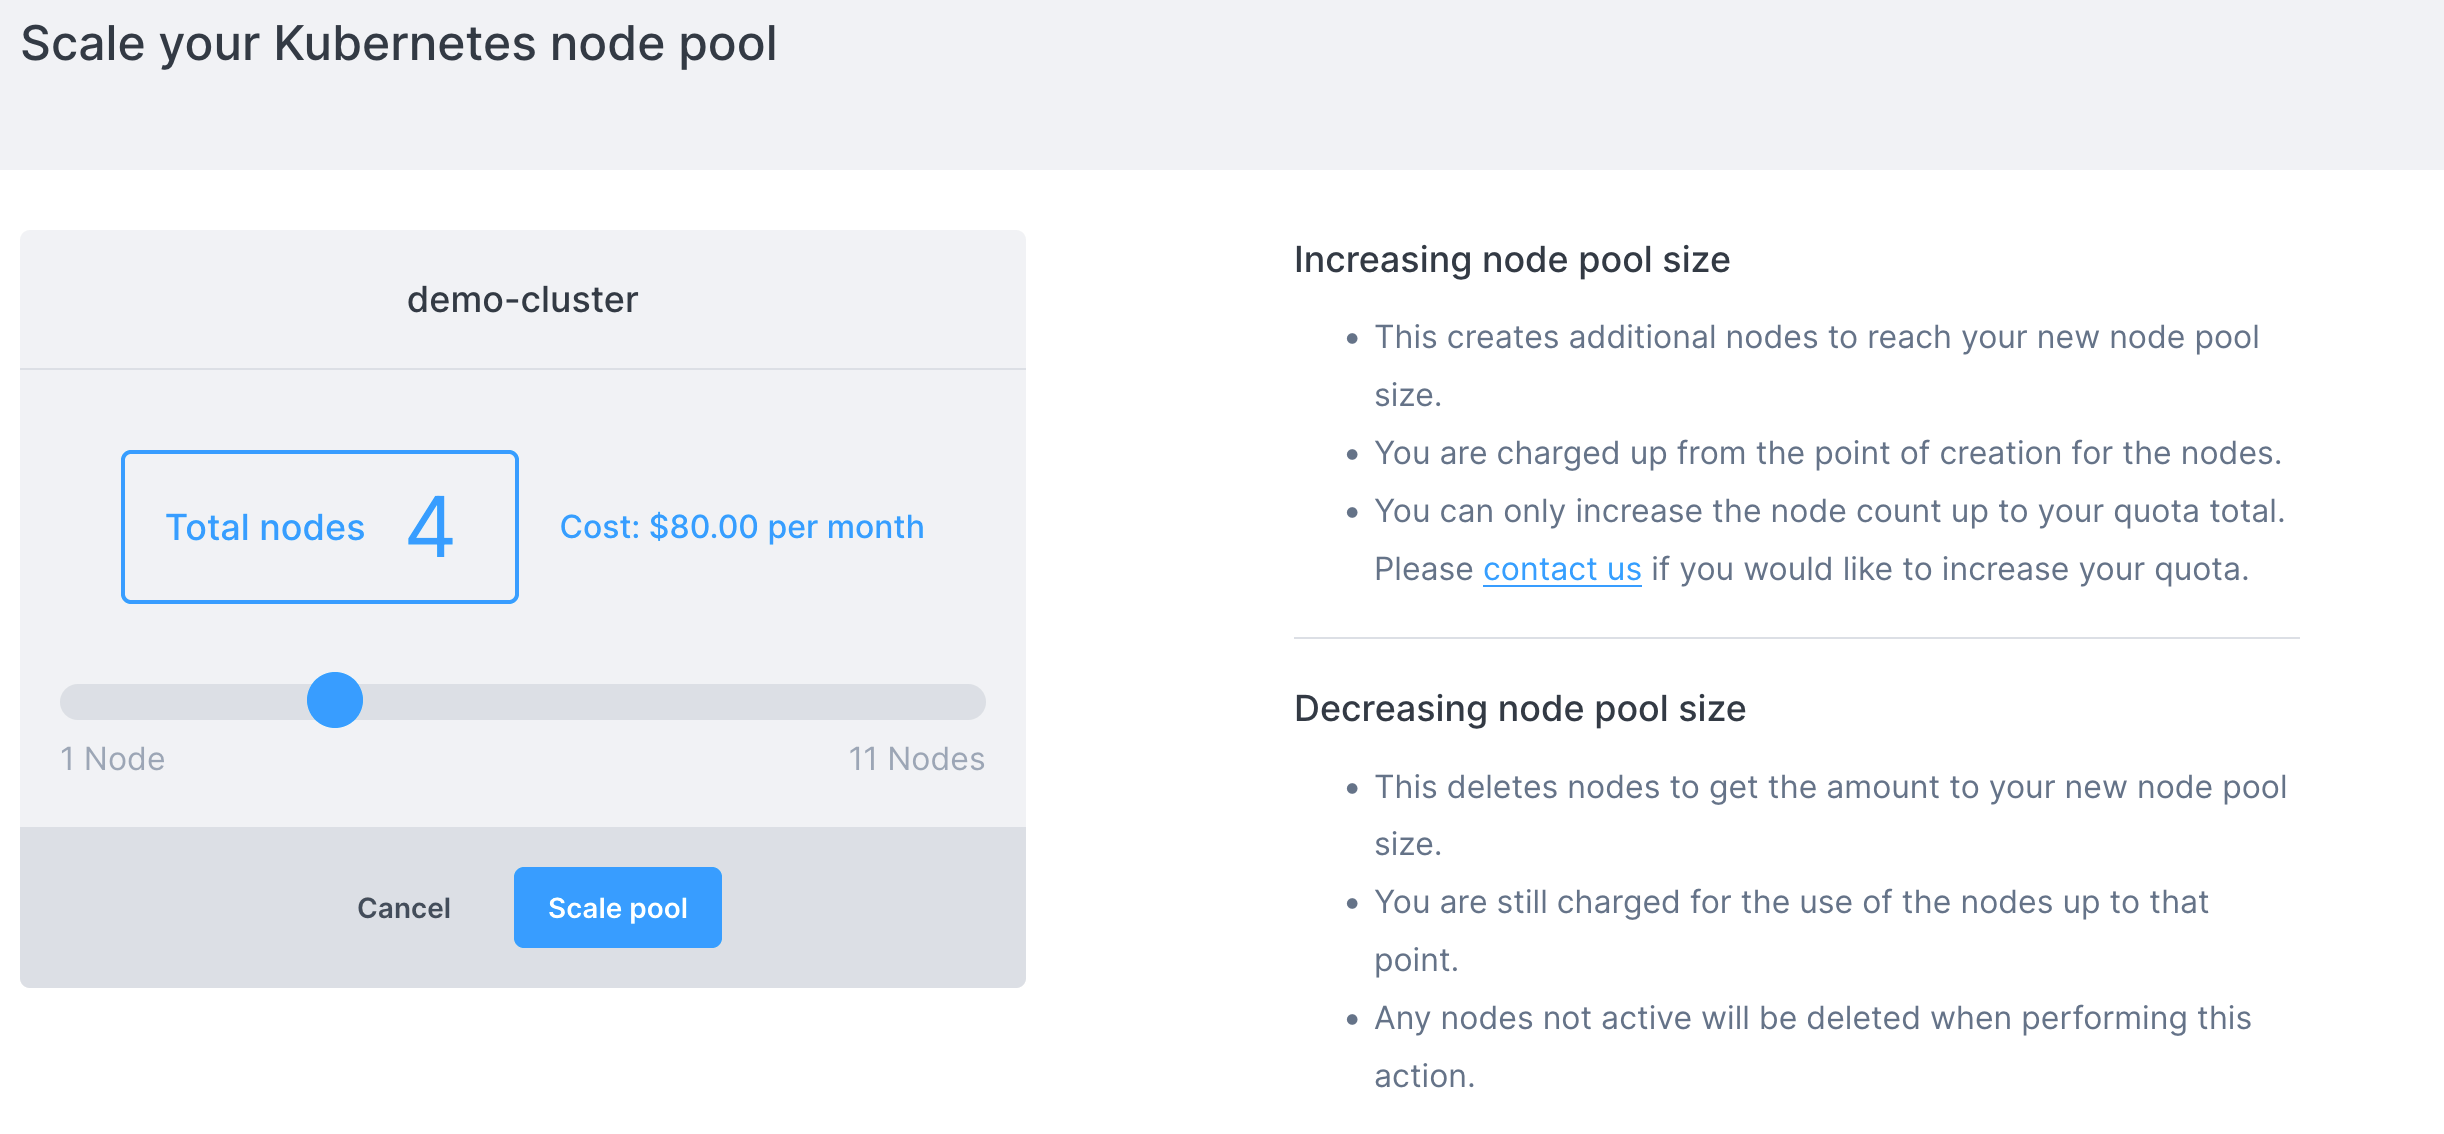Click the bullet about deleting nodes
2444x1134 pixels.
1829,787
